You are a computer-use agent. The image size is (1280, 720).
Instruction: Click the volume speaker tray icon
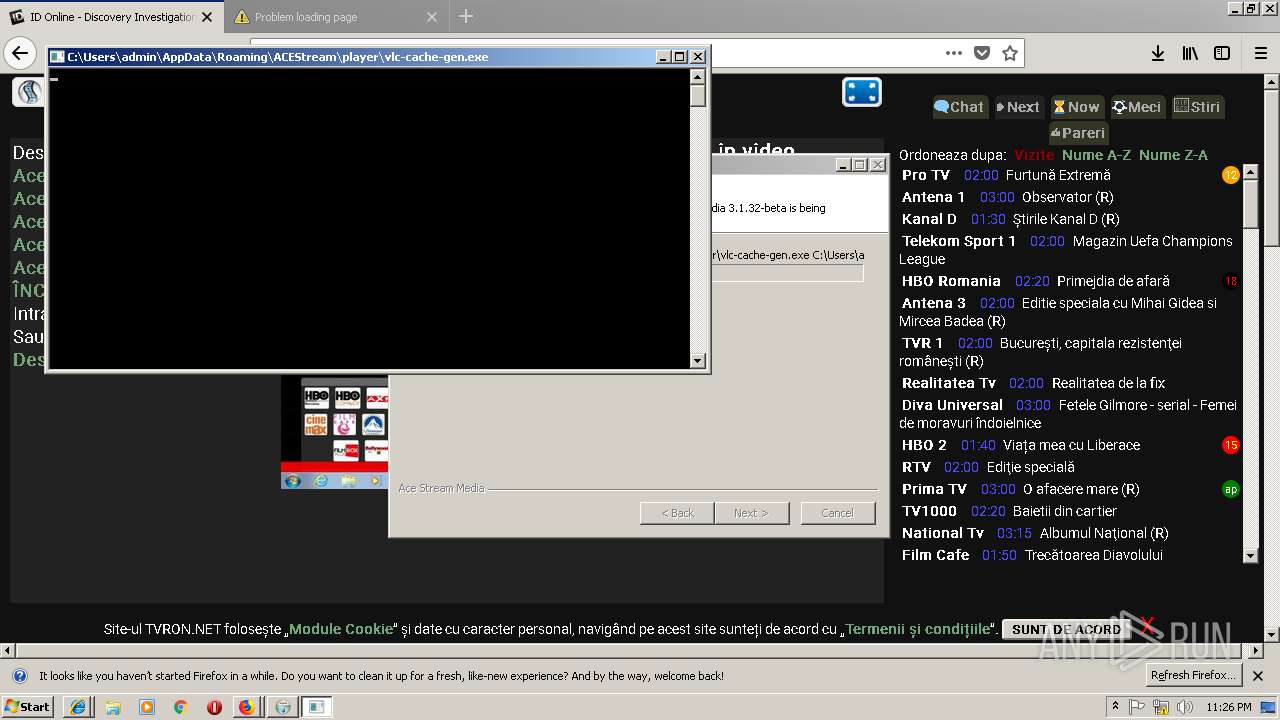(x=1184, y=707)
